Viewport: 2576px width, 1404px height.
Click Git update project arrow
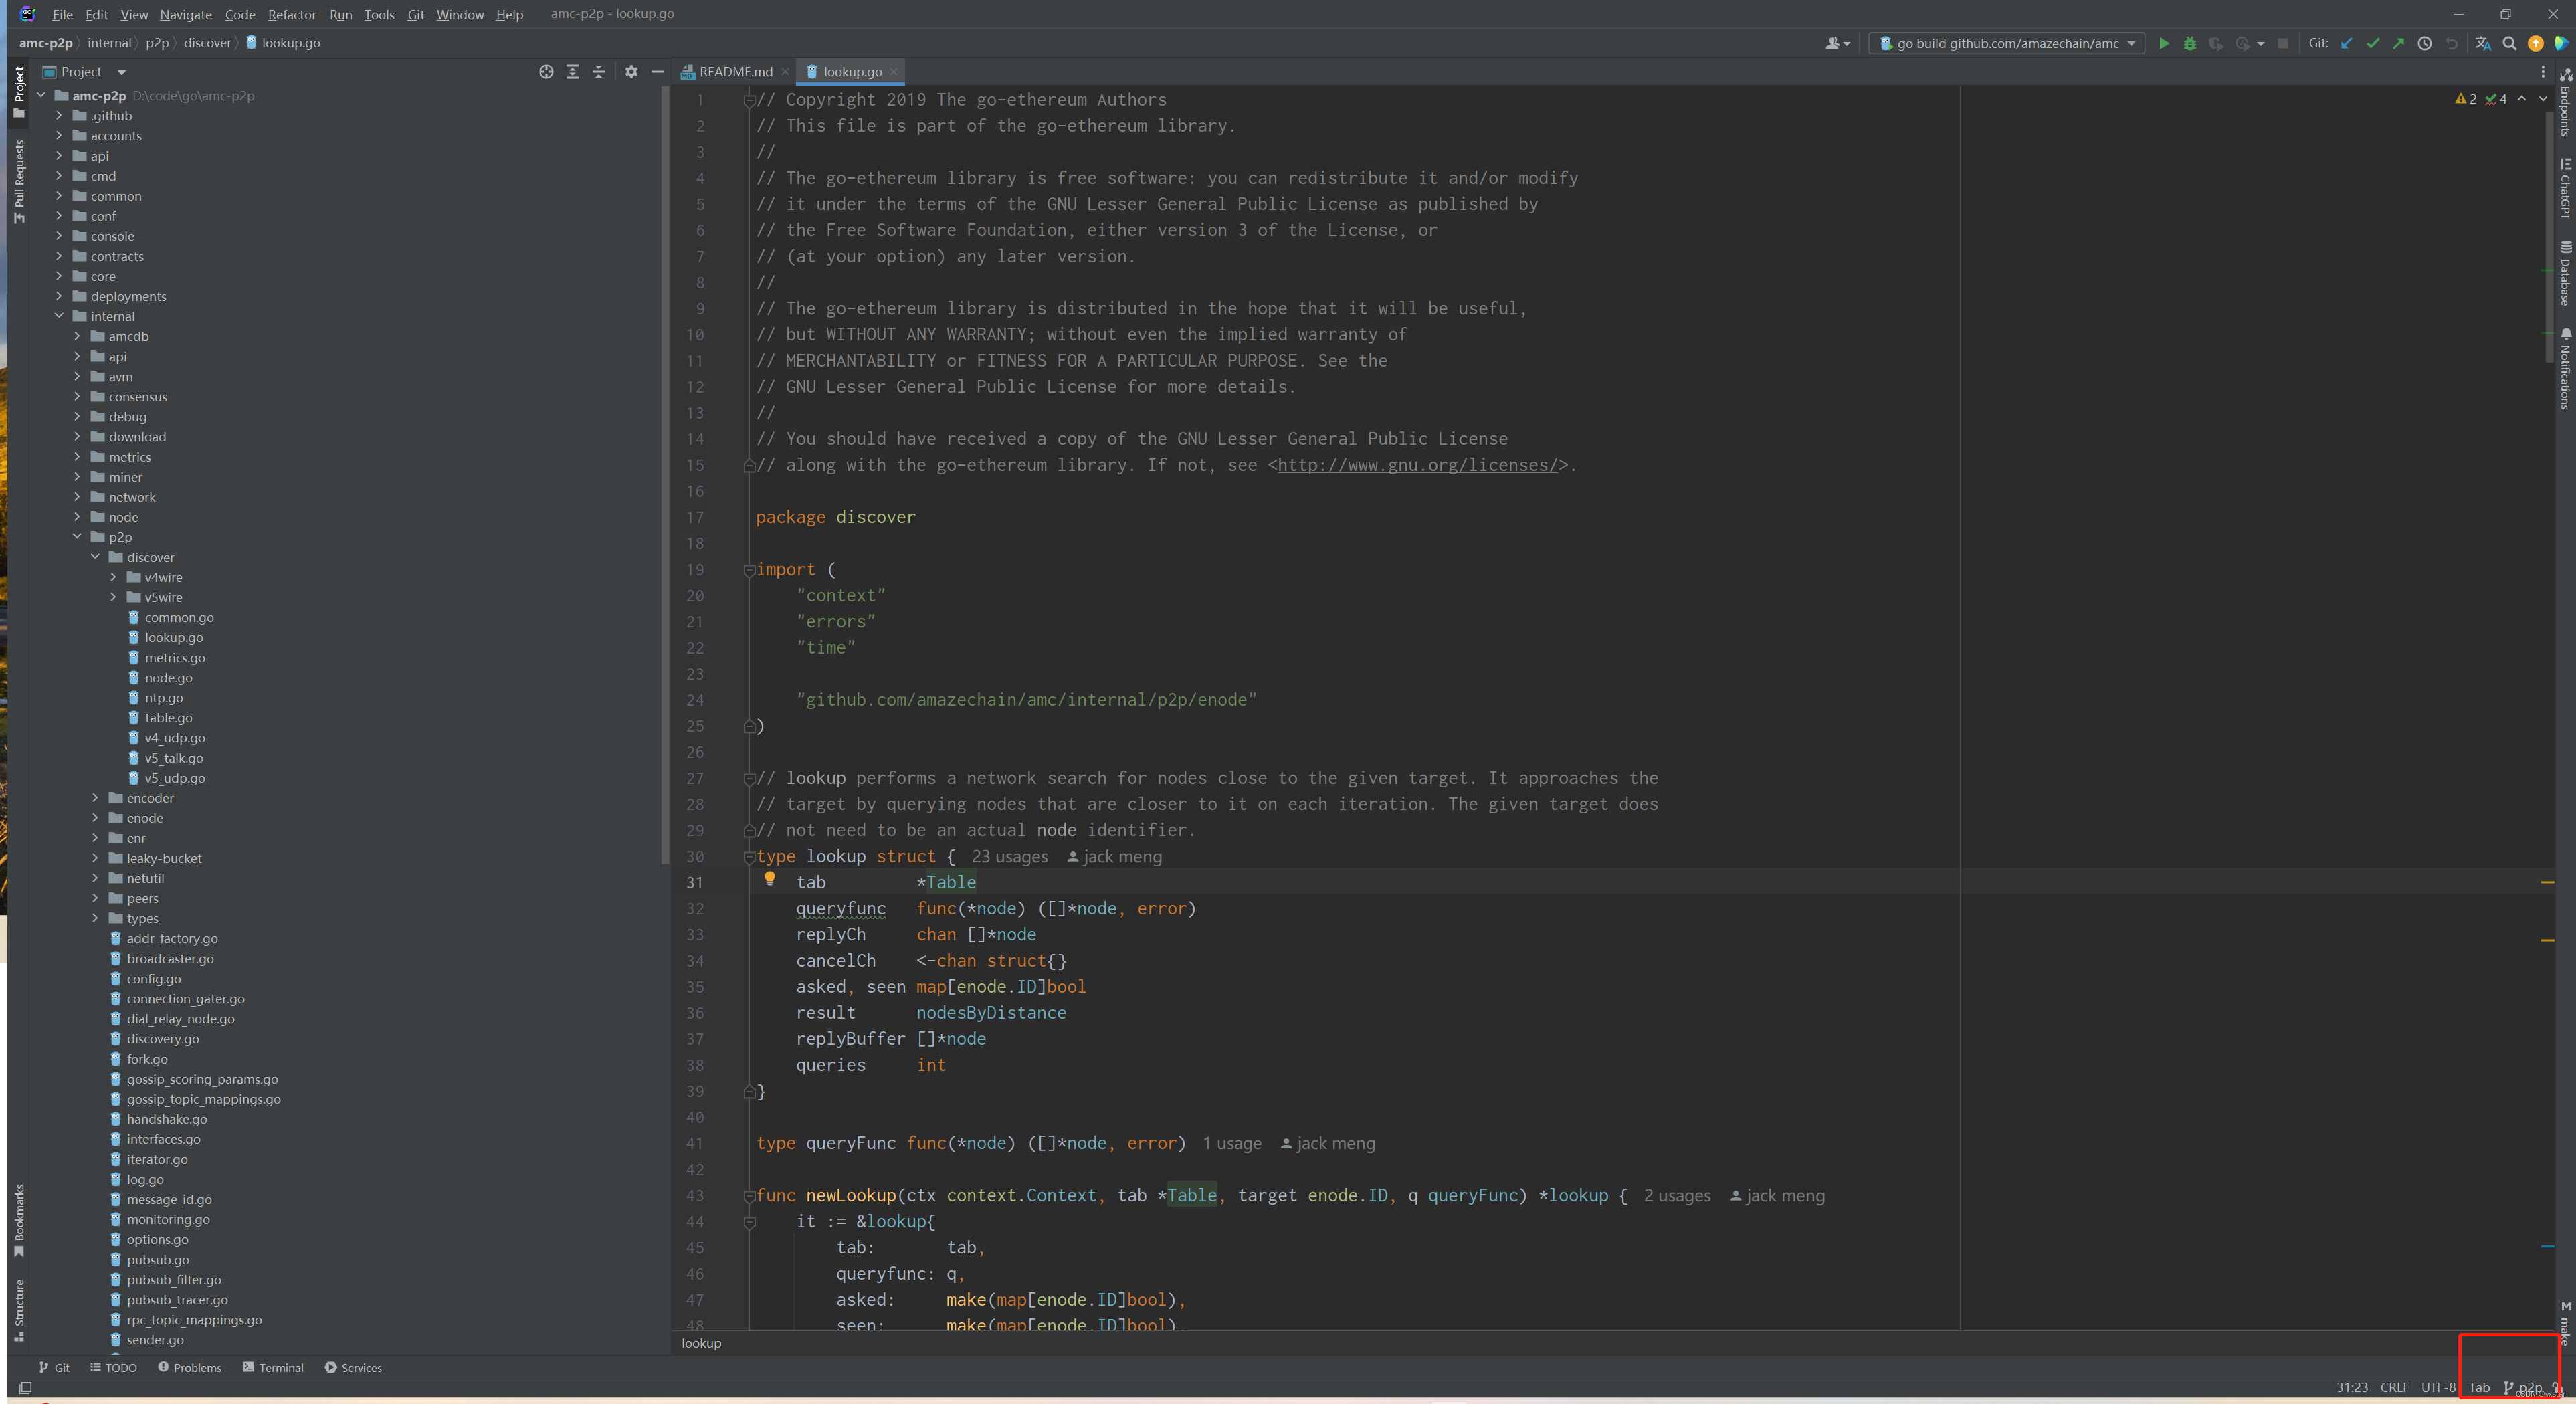[x=2346, y=44]
